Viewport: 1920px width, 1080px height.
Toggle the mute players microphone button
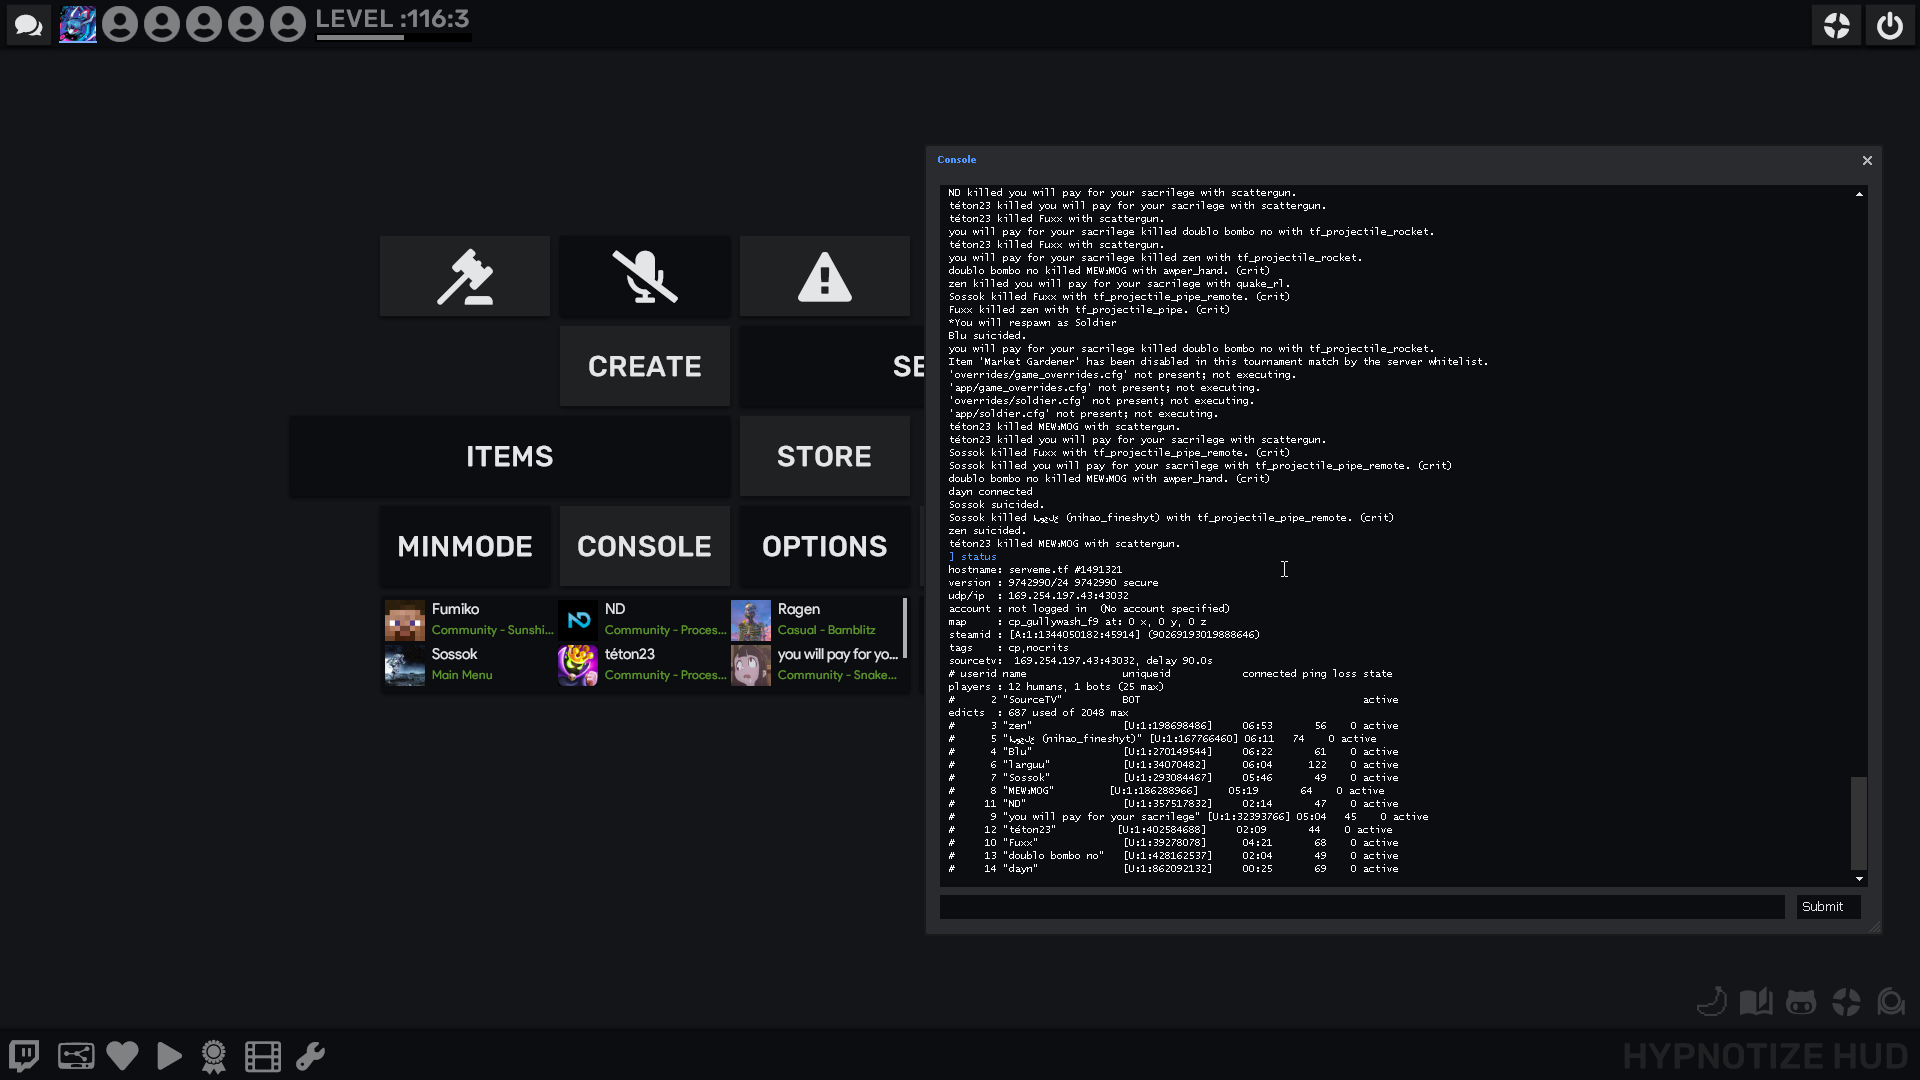tap(645, 277)
